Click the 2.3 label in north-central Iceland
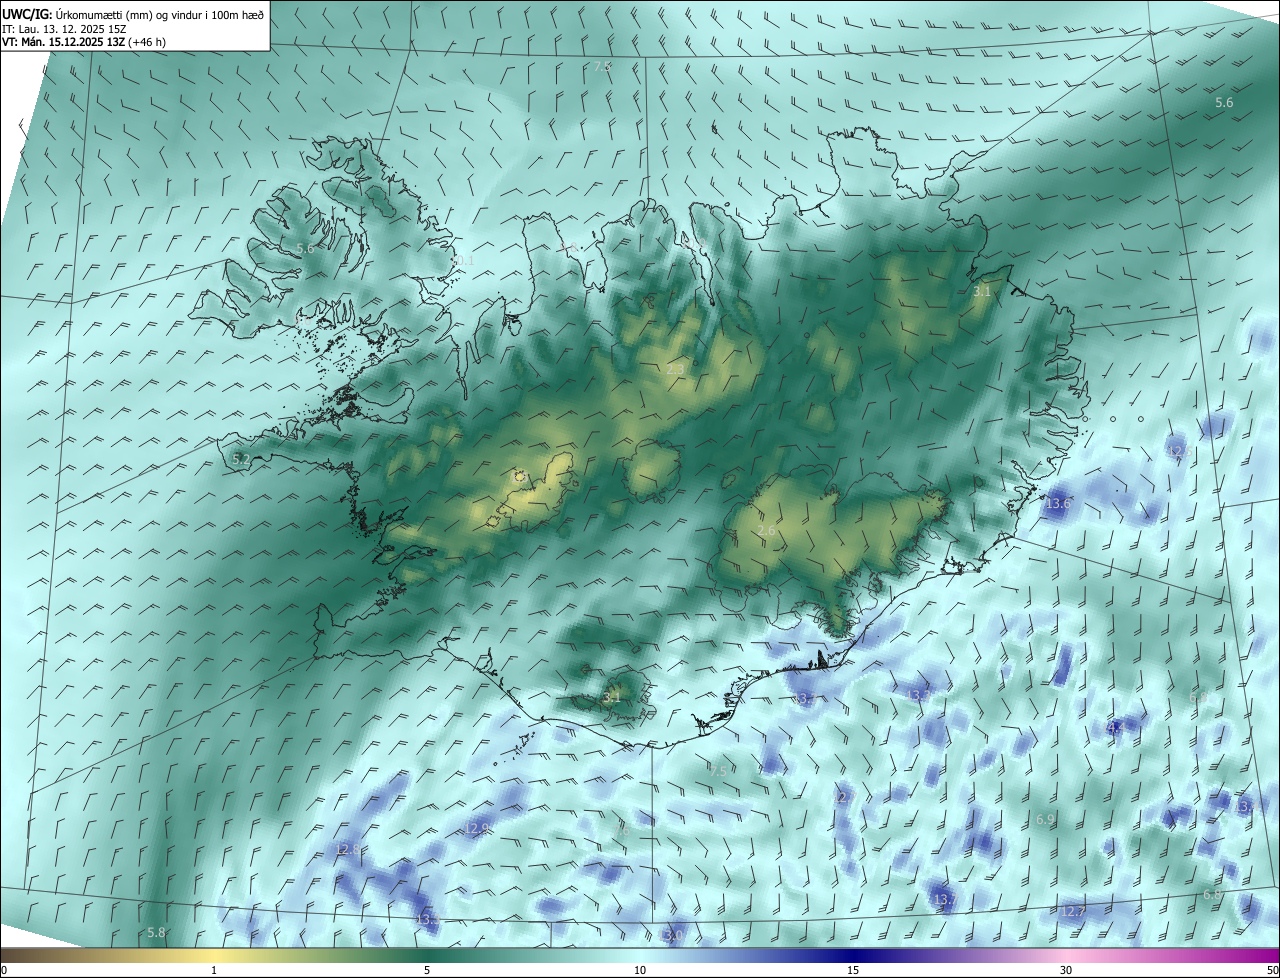Viewport: 1280px width, 978px height. point(675,370)
